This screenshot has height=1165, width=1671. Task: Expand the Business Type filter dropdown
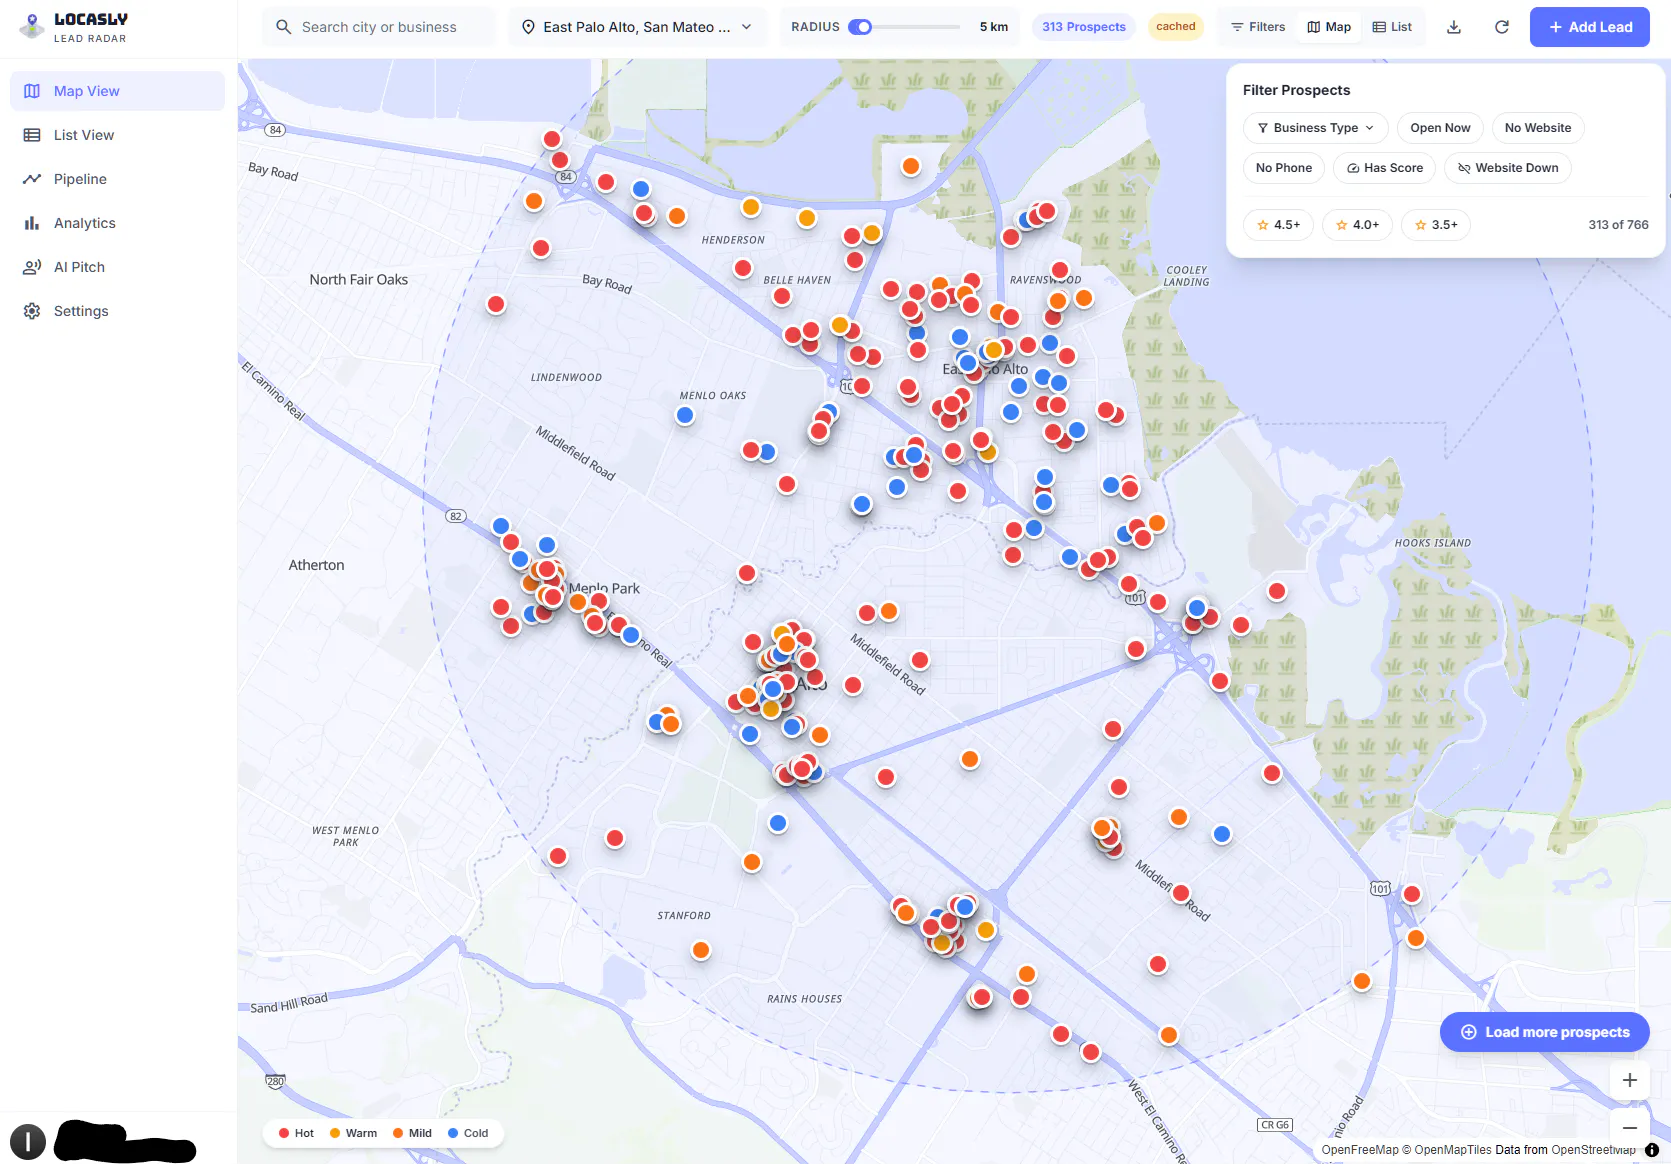(x=1315, y=128)
